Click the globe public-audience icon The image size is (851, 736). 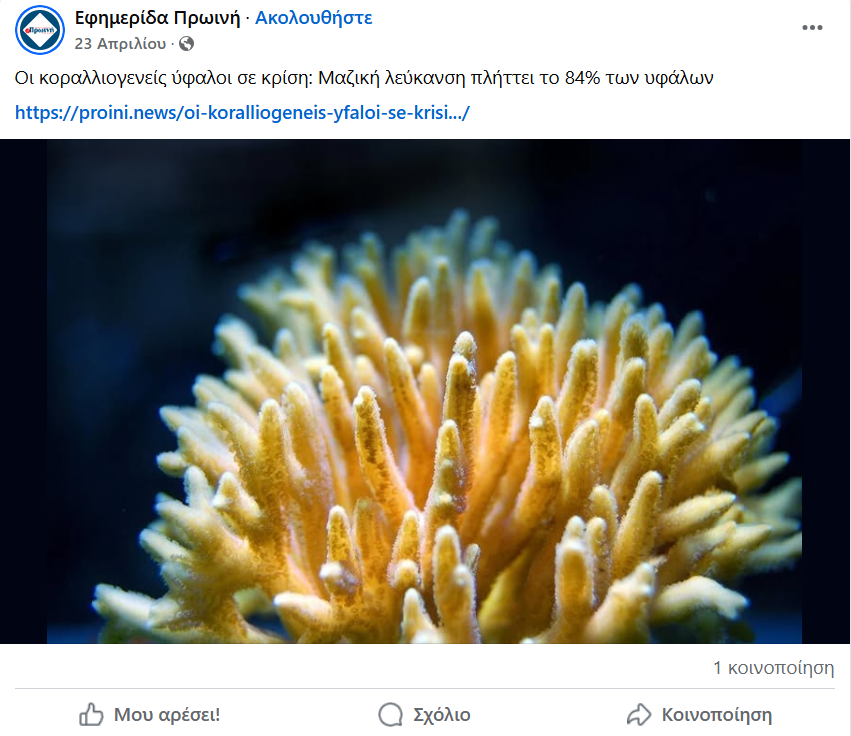[x=186, y=44]
